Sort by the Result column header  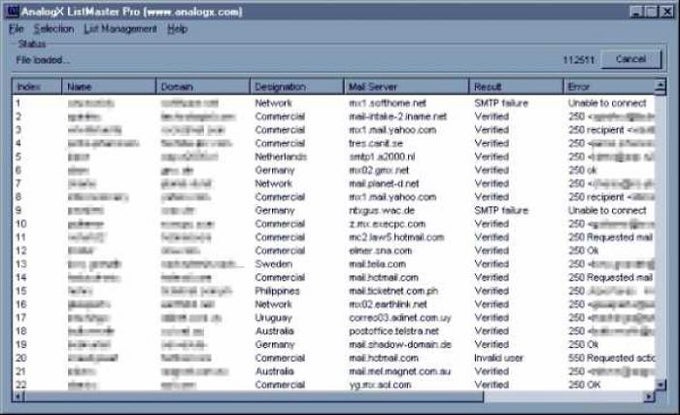point(516,87)
